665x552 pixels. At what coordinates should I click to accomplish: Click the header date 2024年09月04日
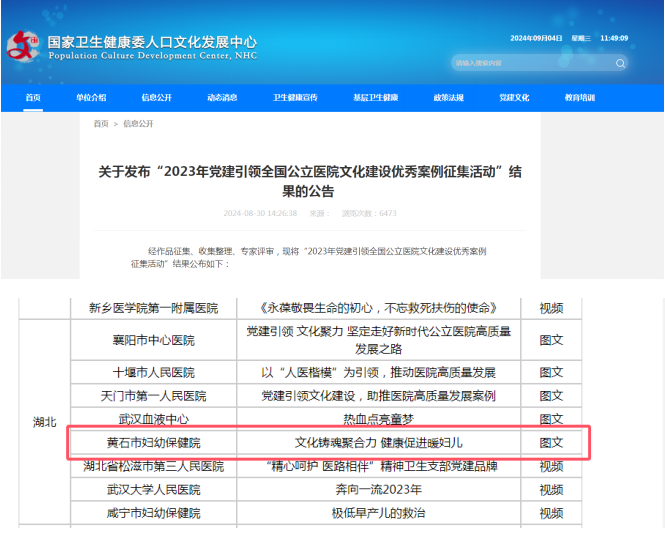pos(536,39)
